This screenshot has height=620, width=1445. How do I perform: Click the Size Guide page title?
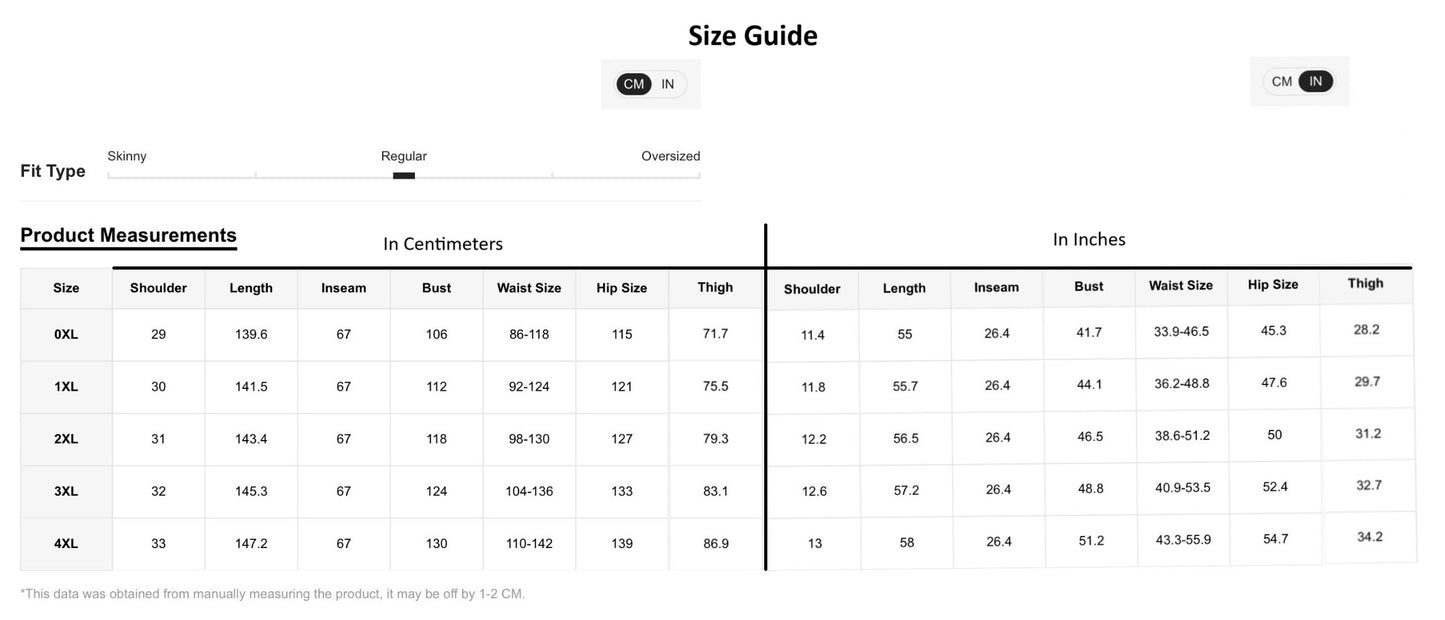click(x=752, y=34)
